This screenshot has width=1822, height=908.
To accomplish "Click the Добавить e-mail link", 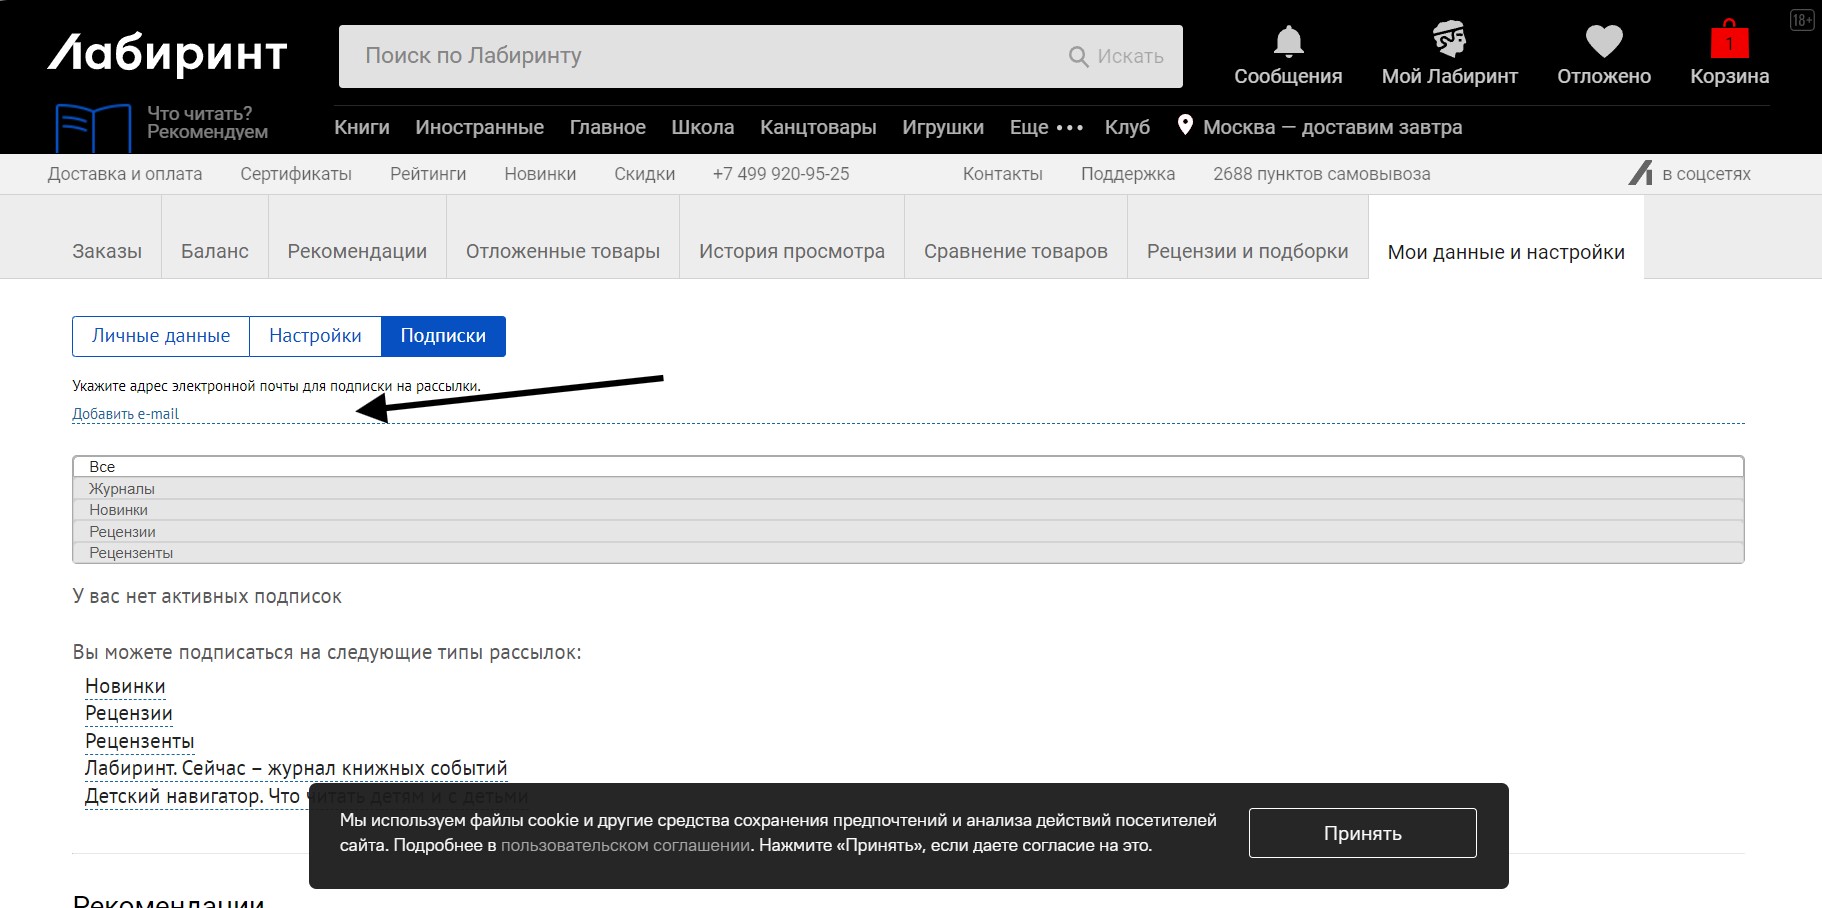I will [125, 414].
